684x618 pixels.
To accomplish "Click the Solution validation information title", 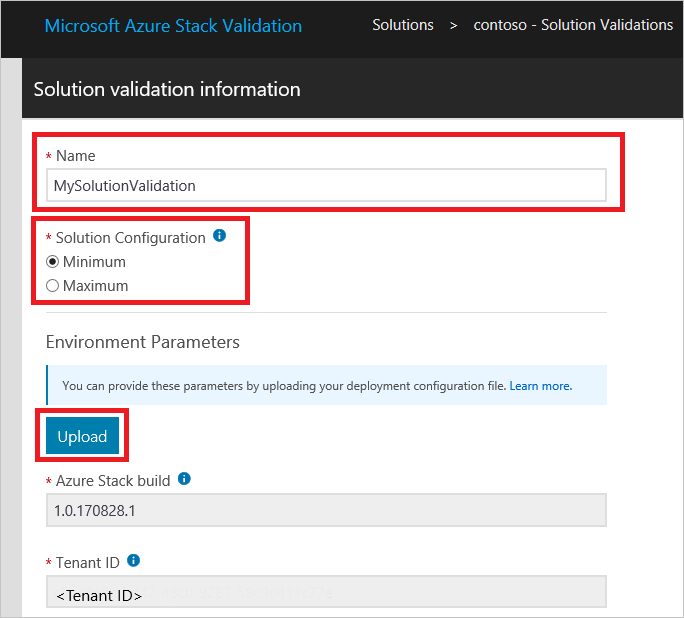I will tap(167, 89).
